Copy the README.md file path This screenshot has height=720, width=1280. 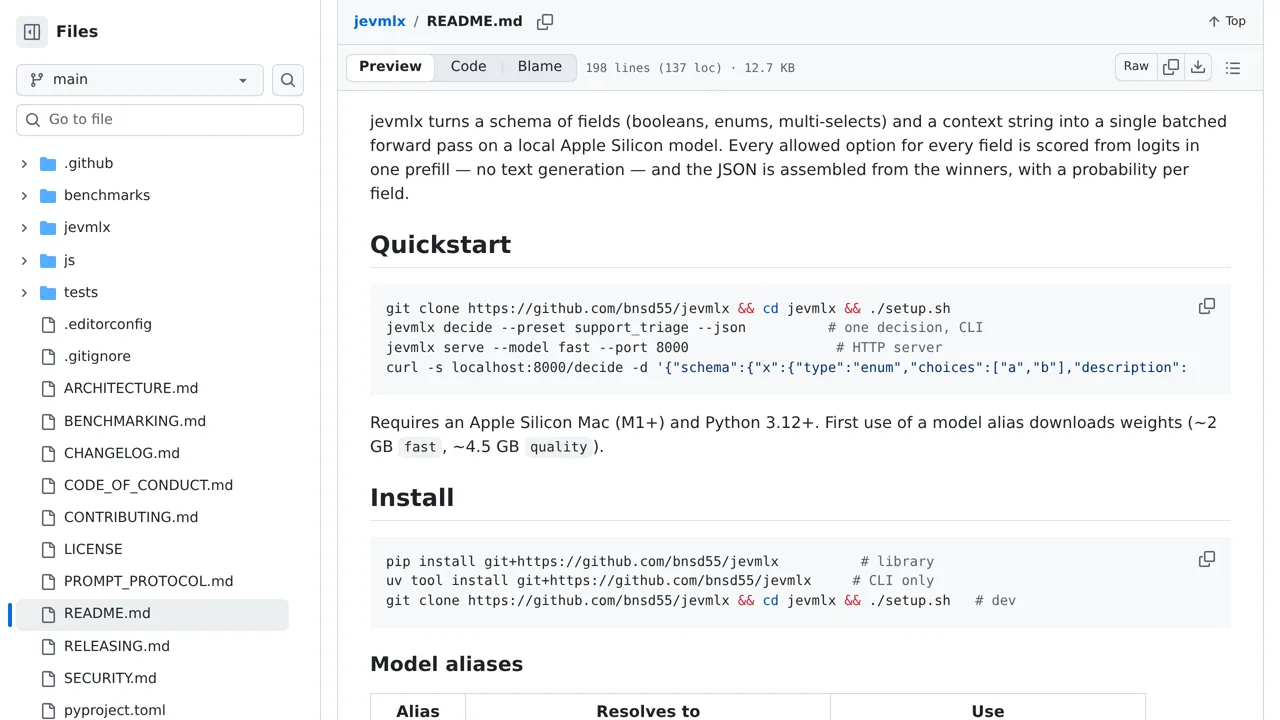pyautogui.click(x=545, y=22)
